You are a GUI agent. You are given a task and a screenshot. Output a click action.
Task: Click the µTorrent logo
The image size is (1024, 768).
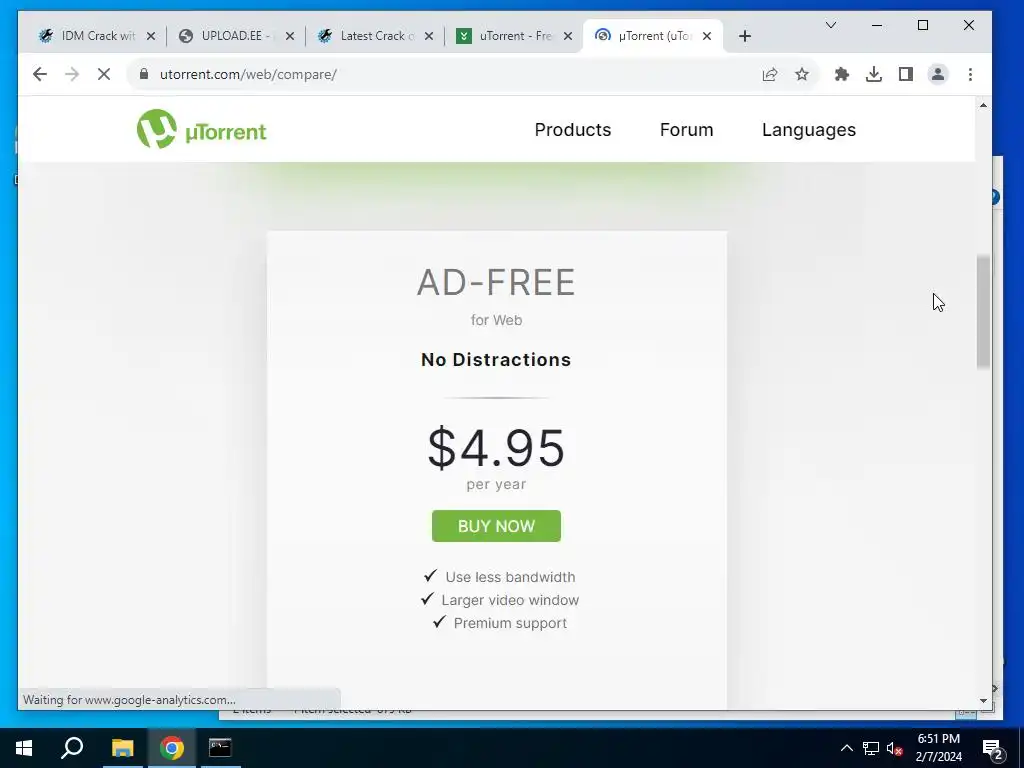click(x=201, y=129)
